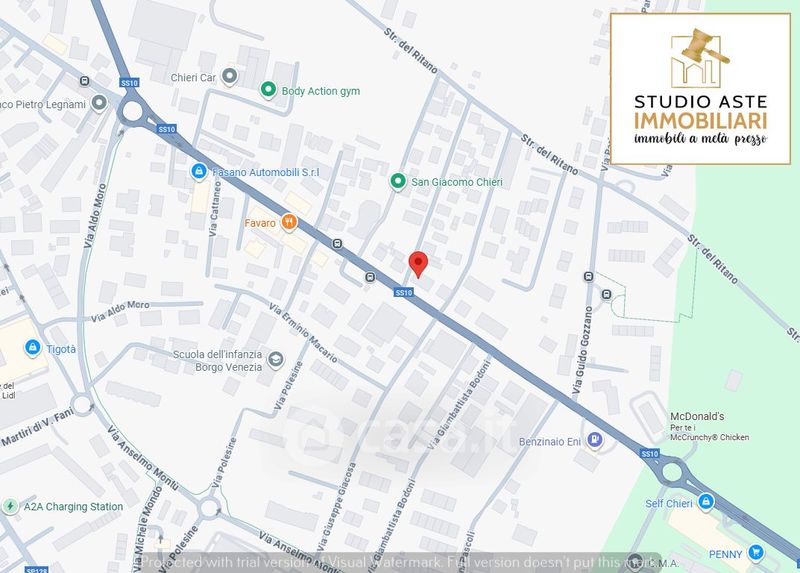Click the PENNY supermarket cart icon
This screenshot has width=800, height=573.
coord(756,553)
